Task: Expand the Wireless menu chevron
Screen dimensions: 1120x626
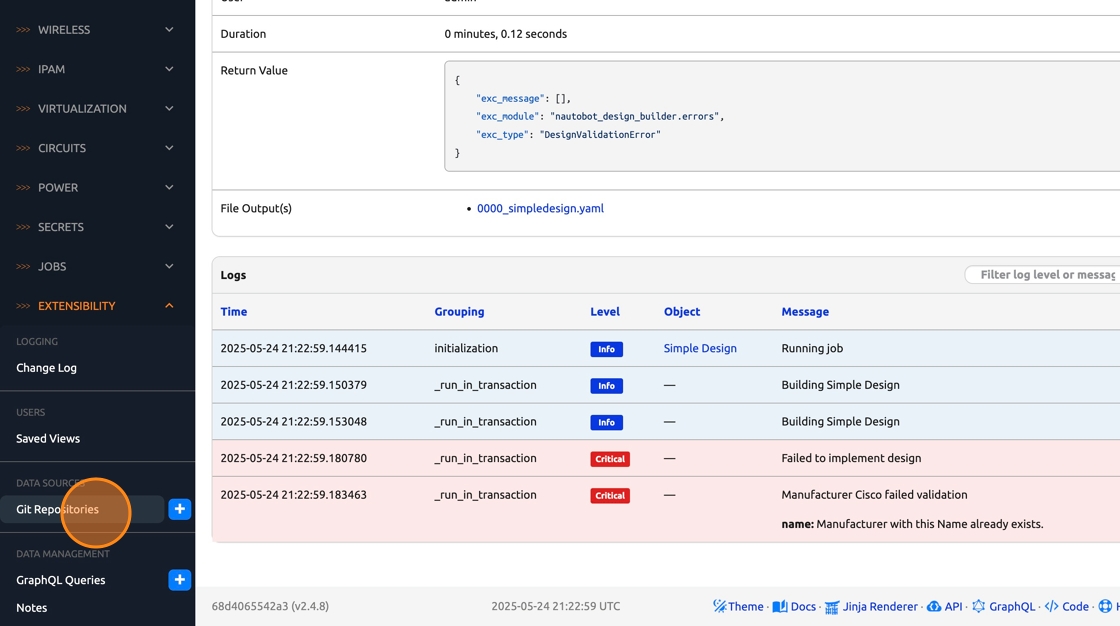Action: [169, 30]
